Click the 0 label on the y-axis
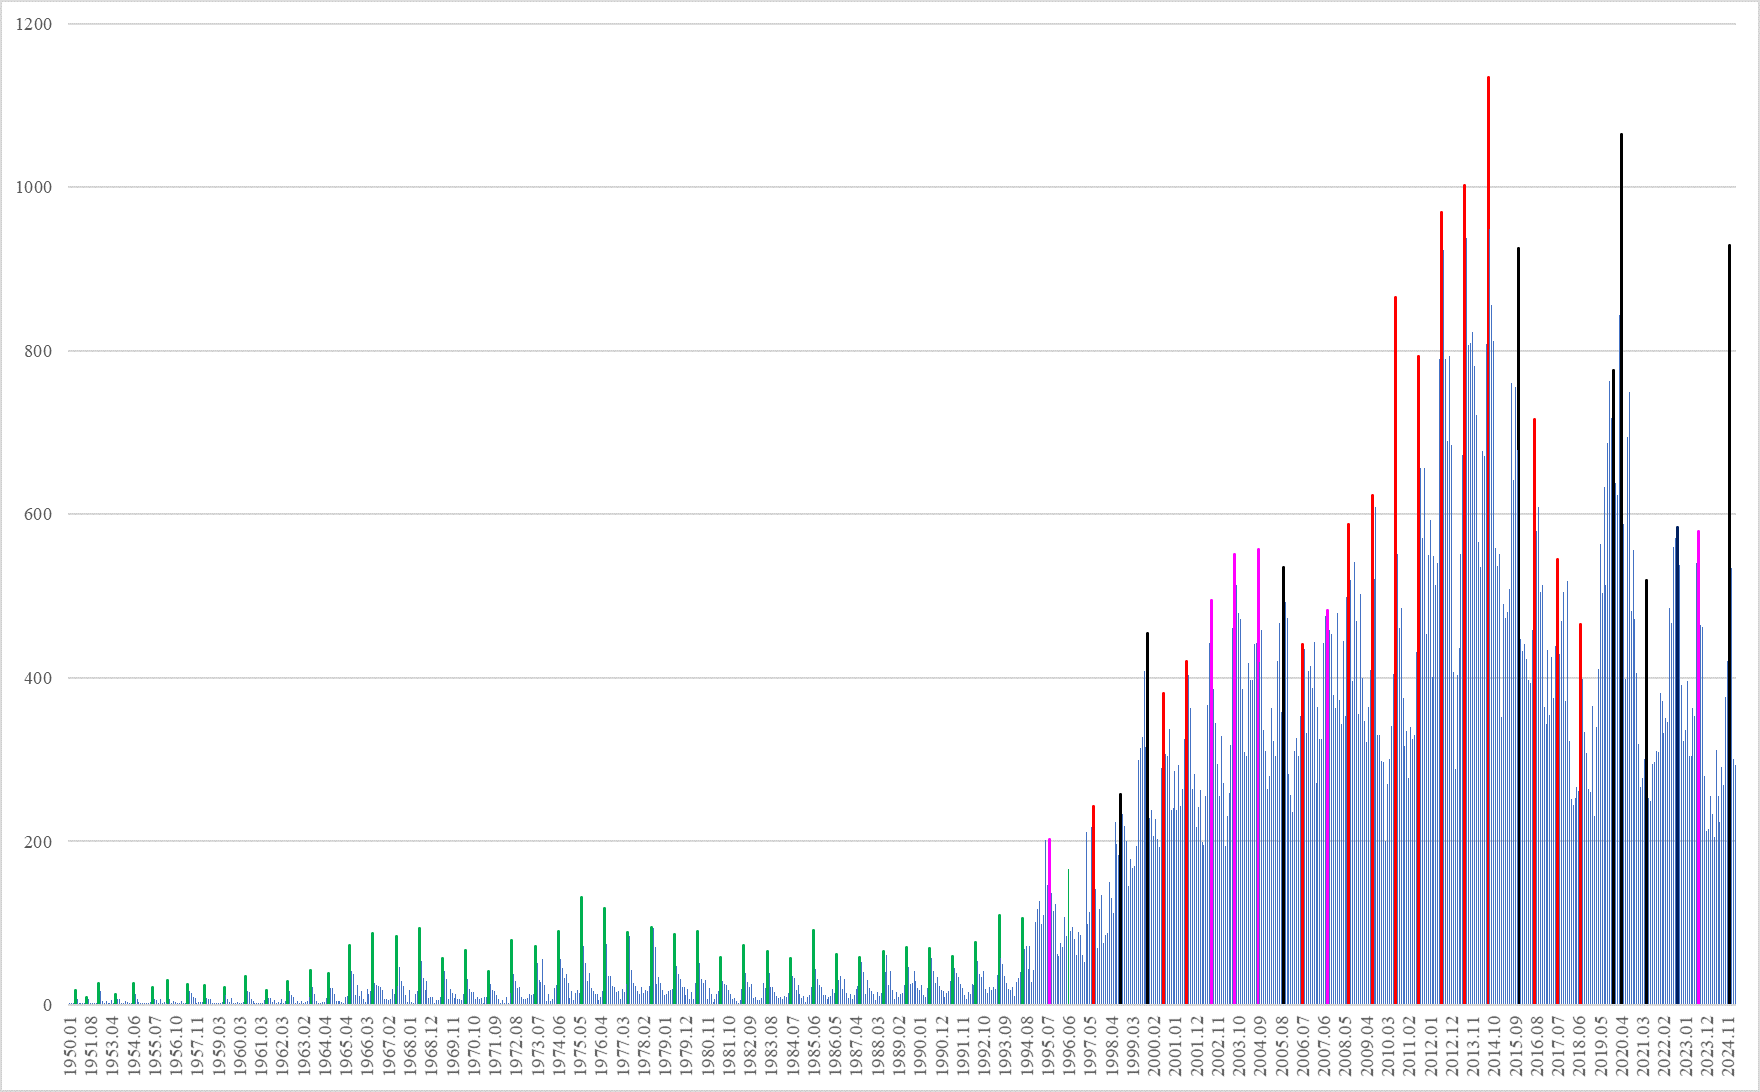This screenshot has height=1092, width=1760. click(47, 1005)
